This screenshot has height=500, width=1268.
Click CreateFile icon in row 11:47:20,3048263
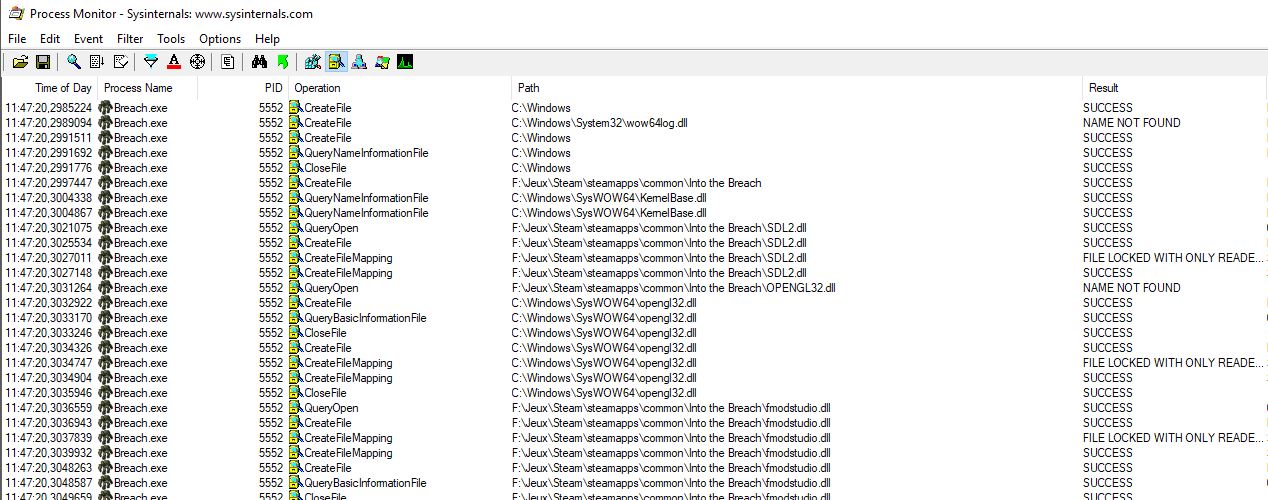[296, 468]
